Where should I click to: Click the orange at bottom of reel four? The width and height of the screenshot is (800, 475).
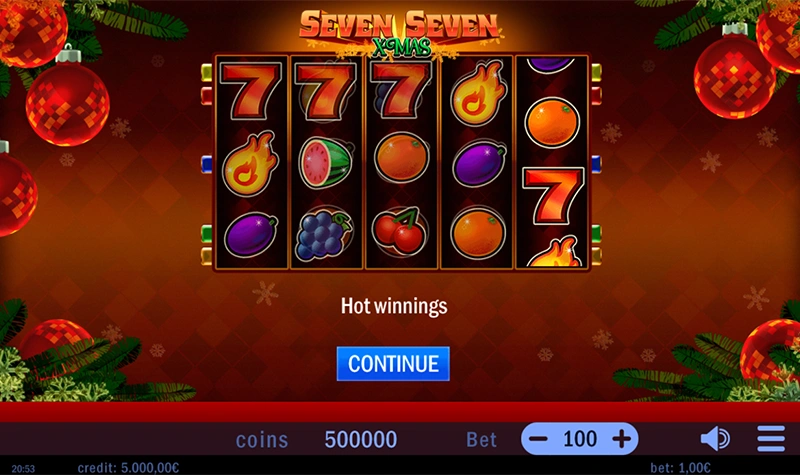(x=478, y=232)
